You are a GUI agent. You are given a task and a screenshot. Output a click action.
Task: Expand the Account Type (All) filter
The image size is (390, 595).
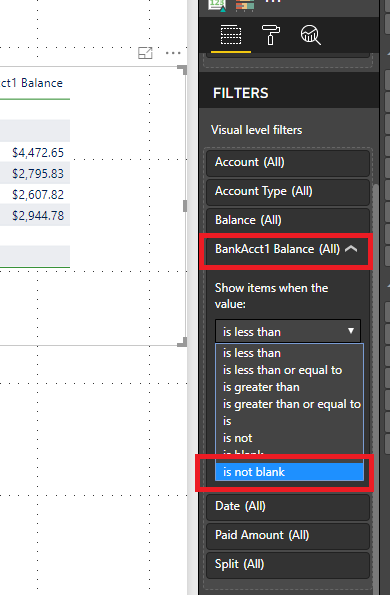288,192
